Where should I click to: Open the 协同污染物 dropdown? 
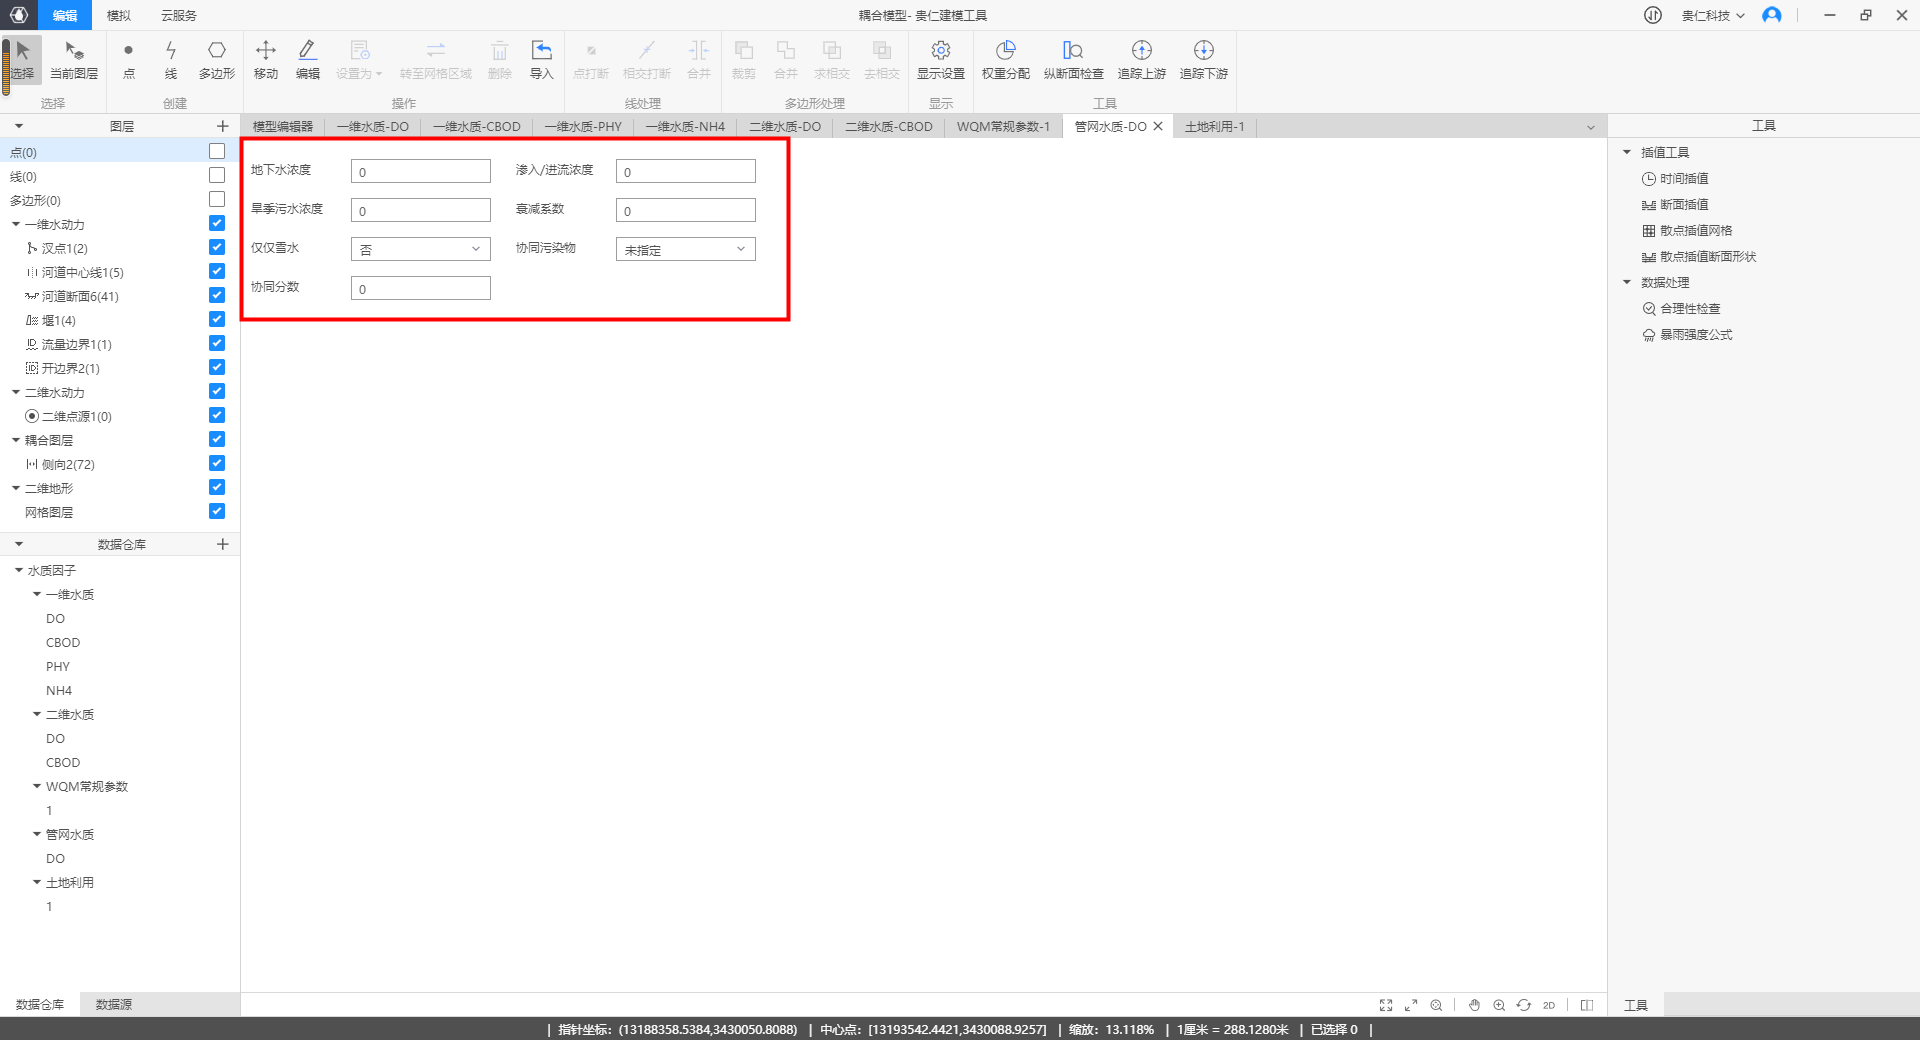click(x=685, y=249)
